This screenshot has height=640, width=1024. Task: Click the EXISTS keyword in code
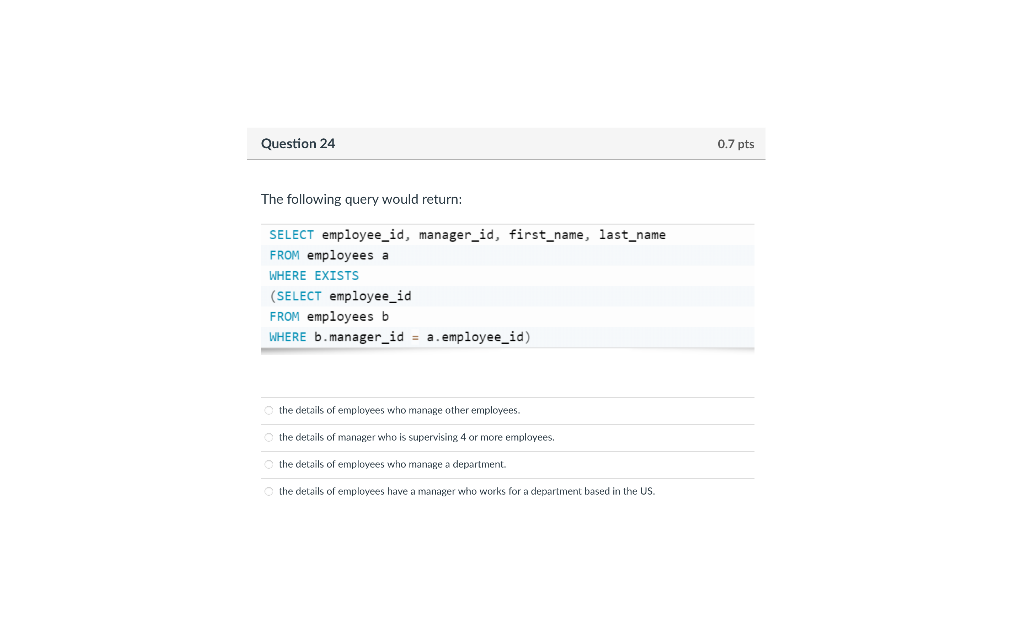click(x=336, y=276)
